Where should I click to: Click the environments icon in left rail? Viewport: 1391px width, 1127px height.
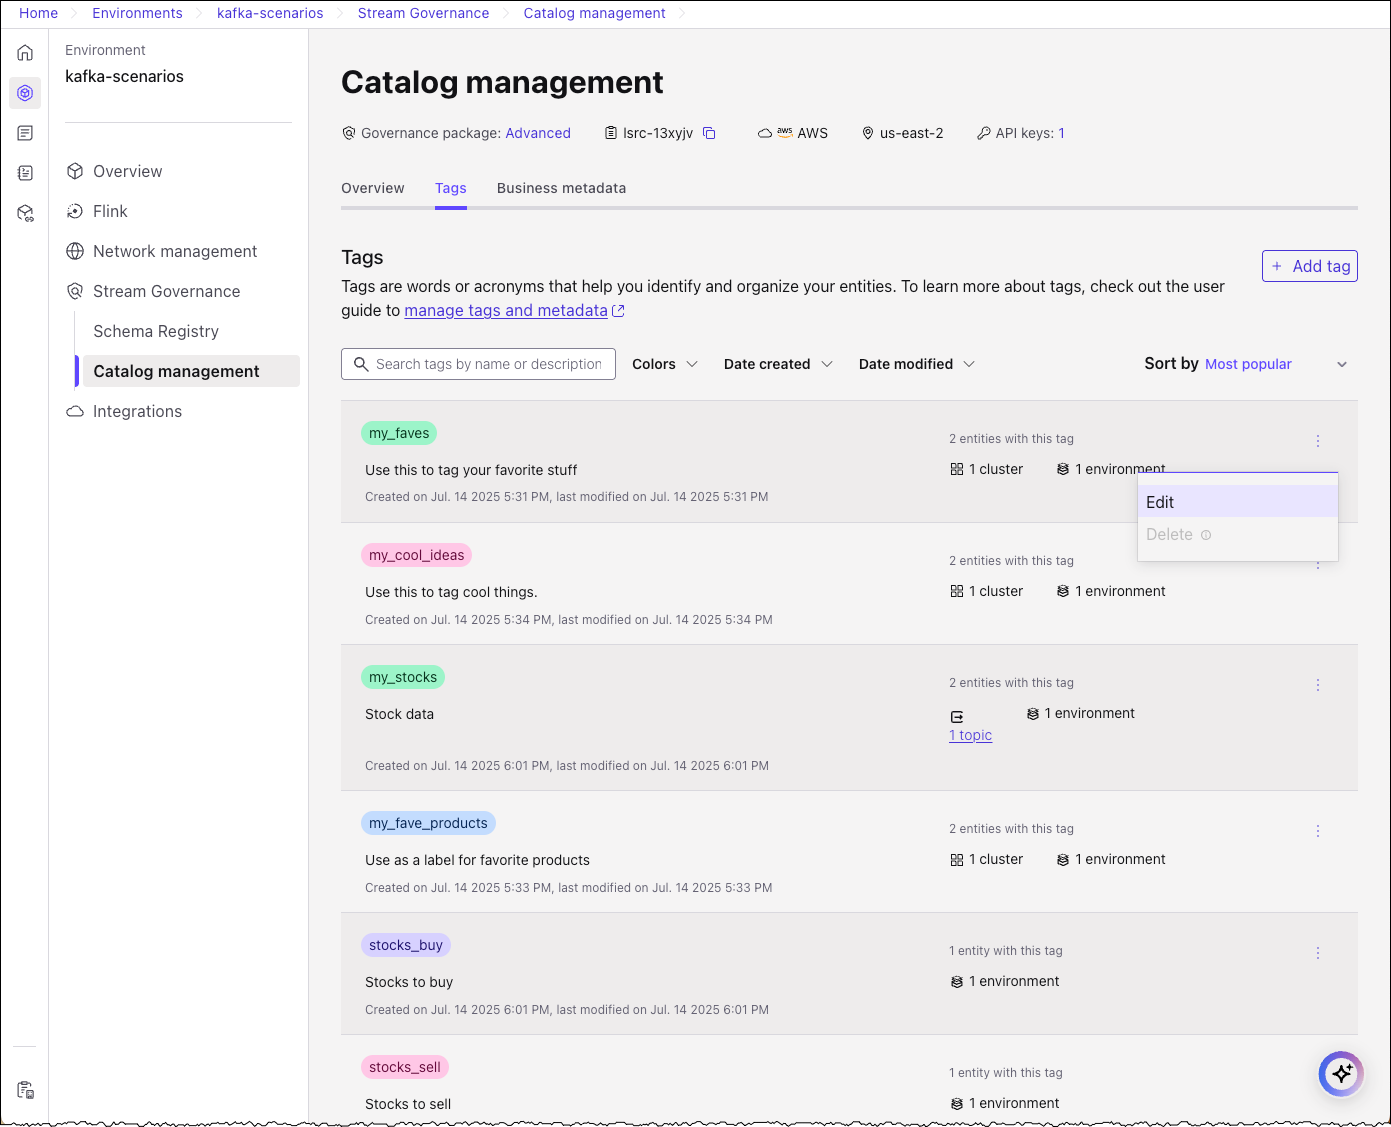point(25,93)
